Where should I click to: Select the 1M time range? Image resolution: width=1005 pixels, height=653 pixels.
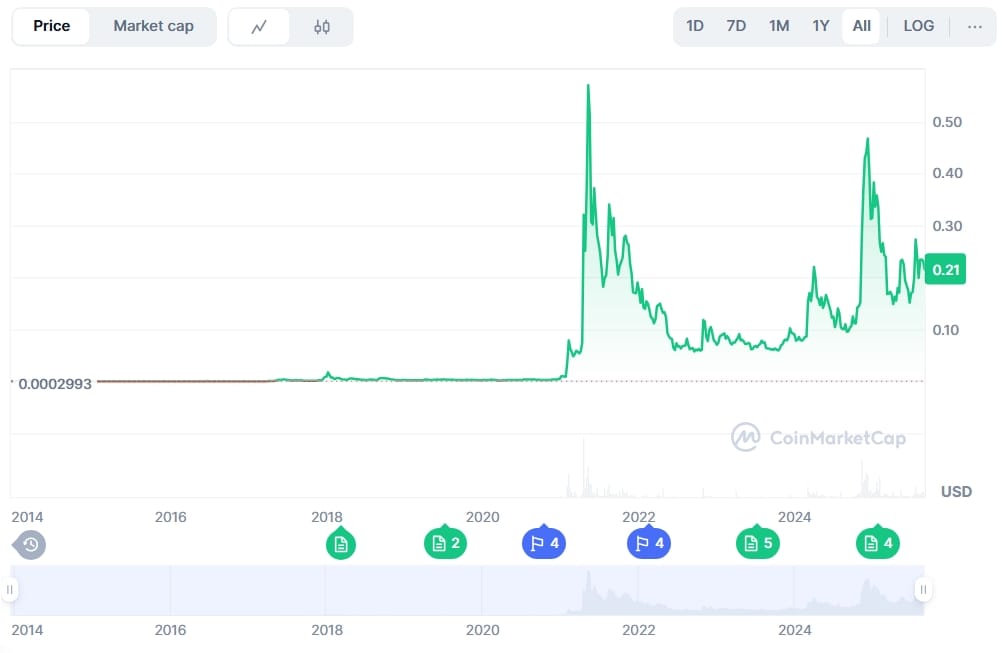click(779, 26)
